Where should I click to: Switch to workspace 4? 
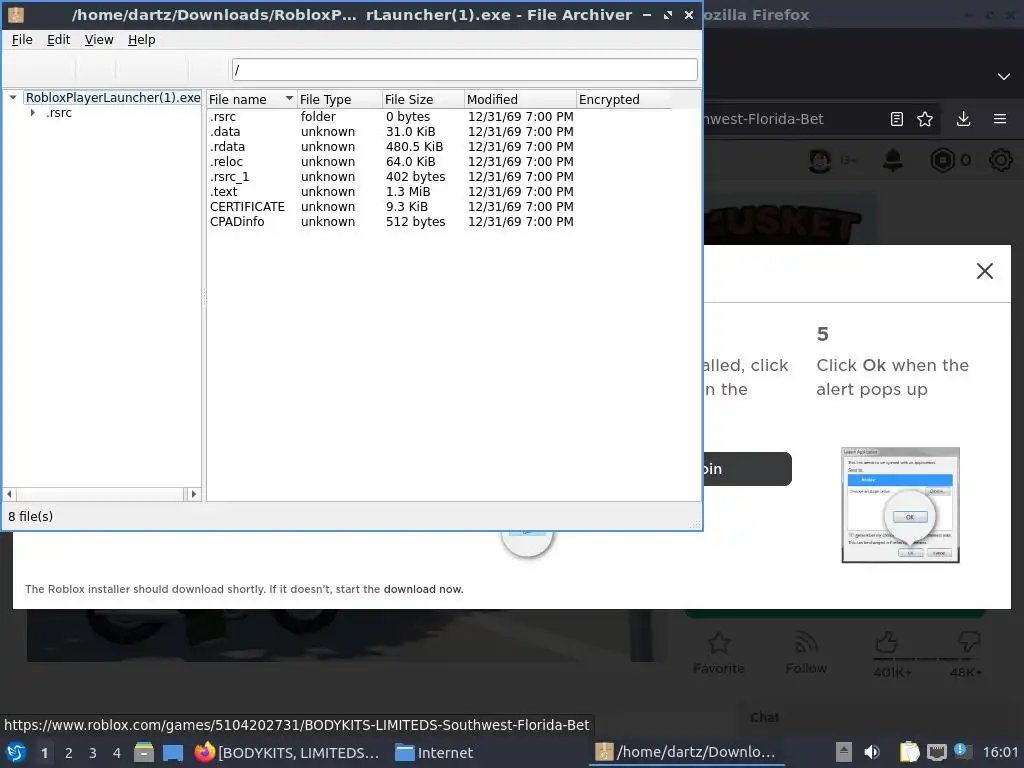pyautogui.click(x=117, y=752)
